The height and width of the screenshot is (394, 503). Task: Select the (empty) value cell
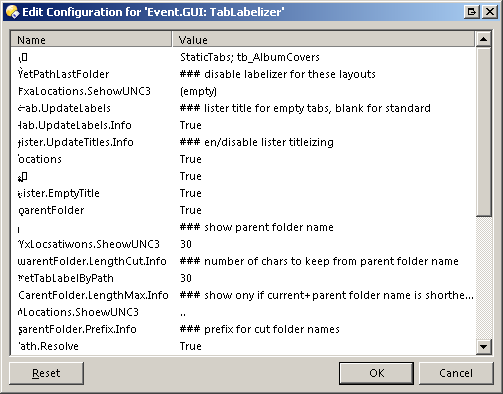tap(198, 91)
